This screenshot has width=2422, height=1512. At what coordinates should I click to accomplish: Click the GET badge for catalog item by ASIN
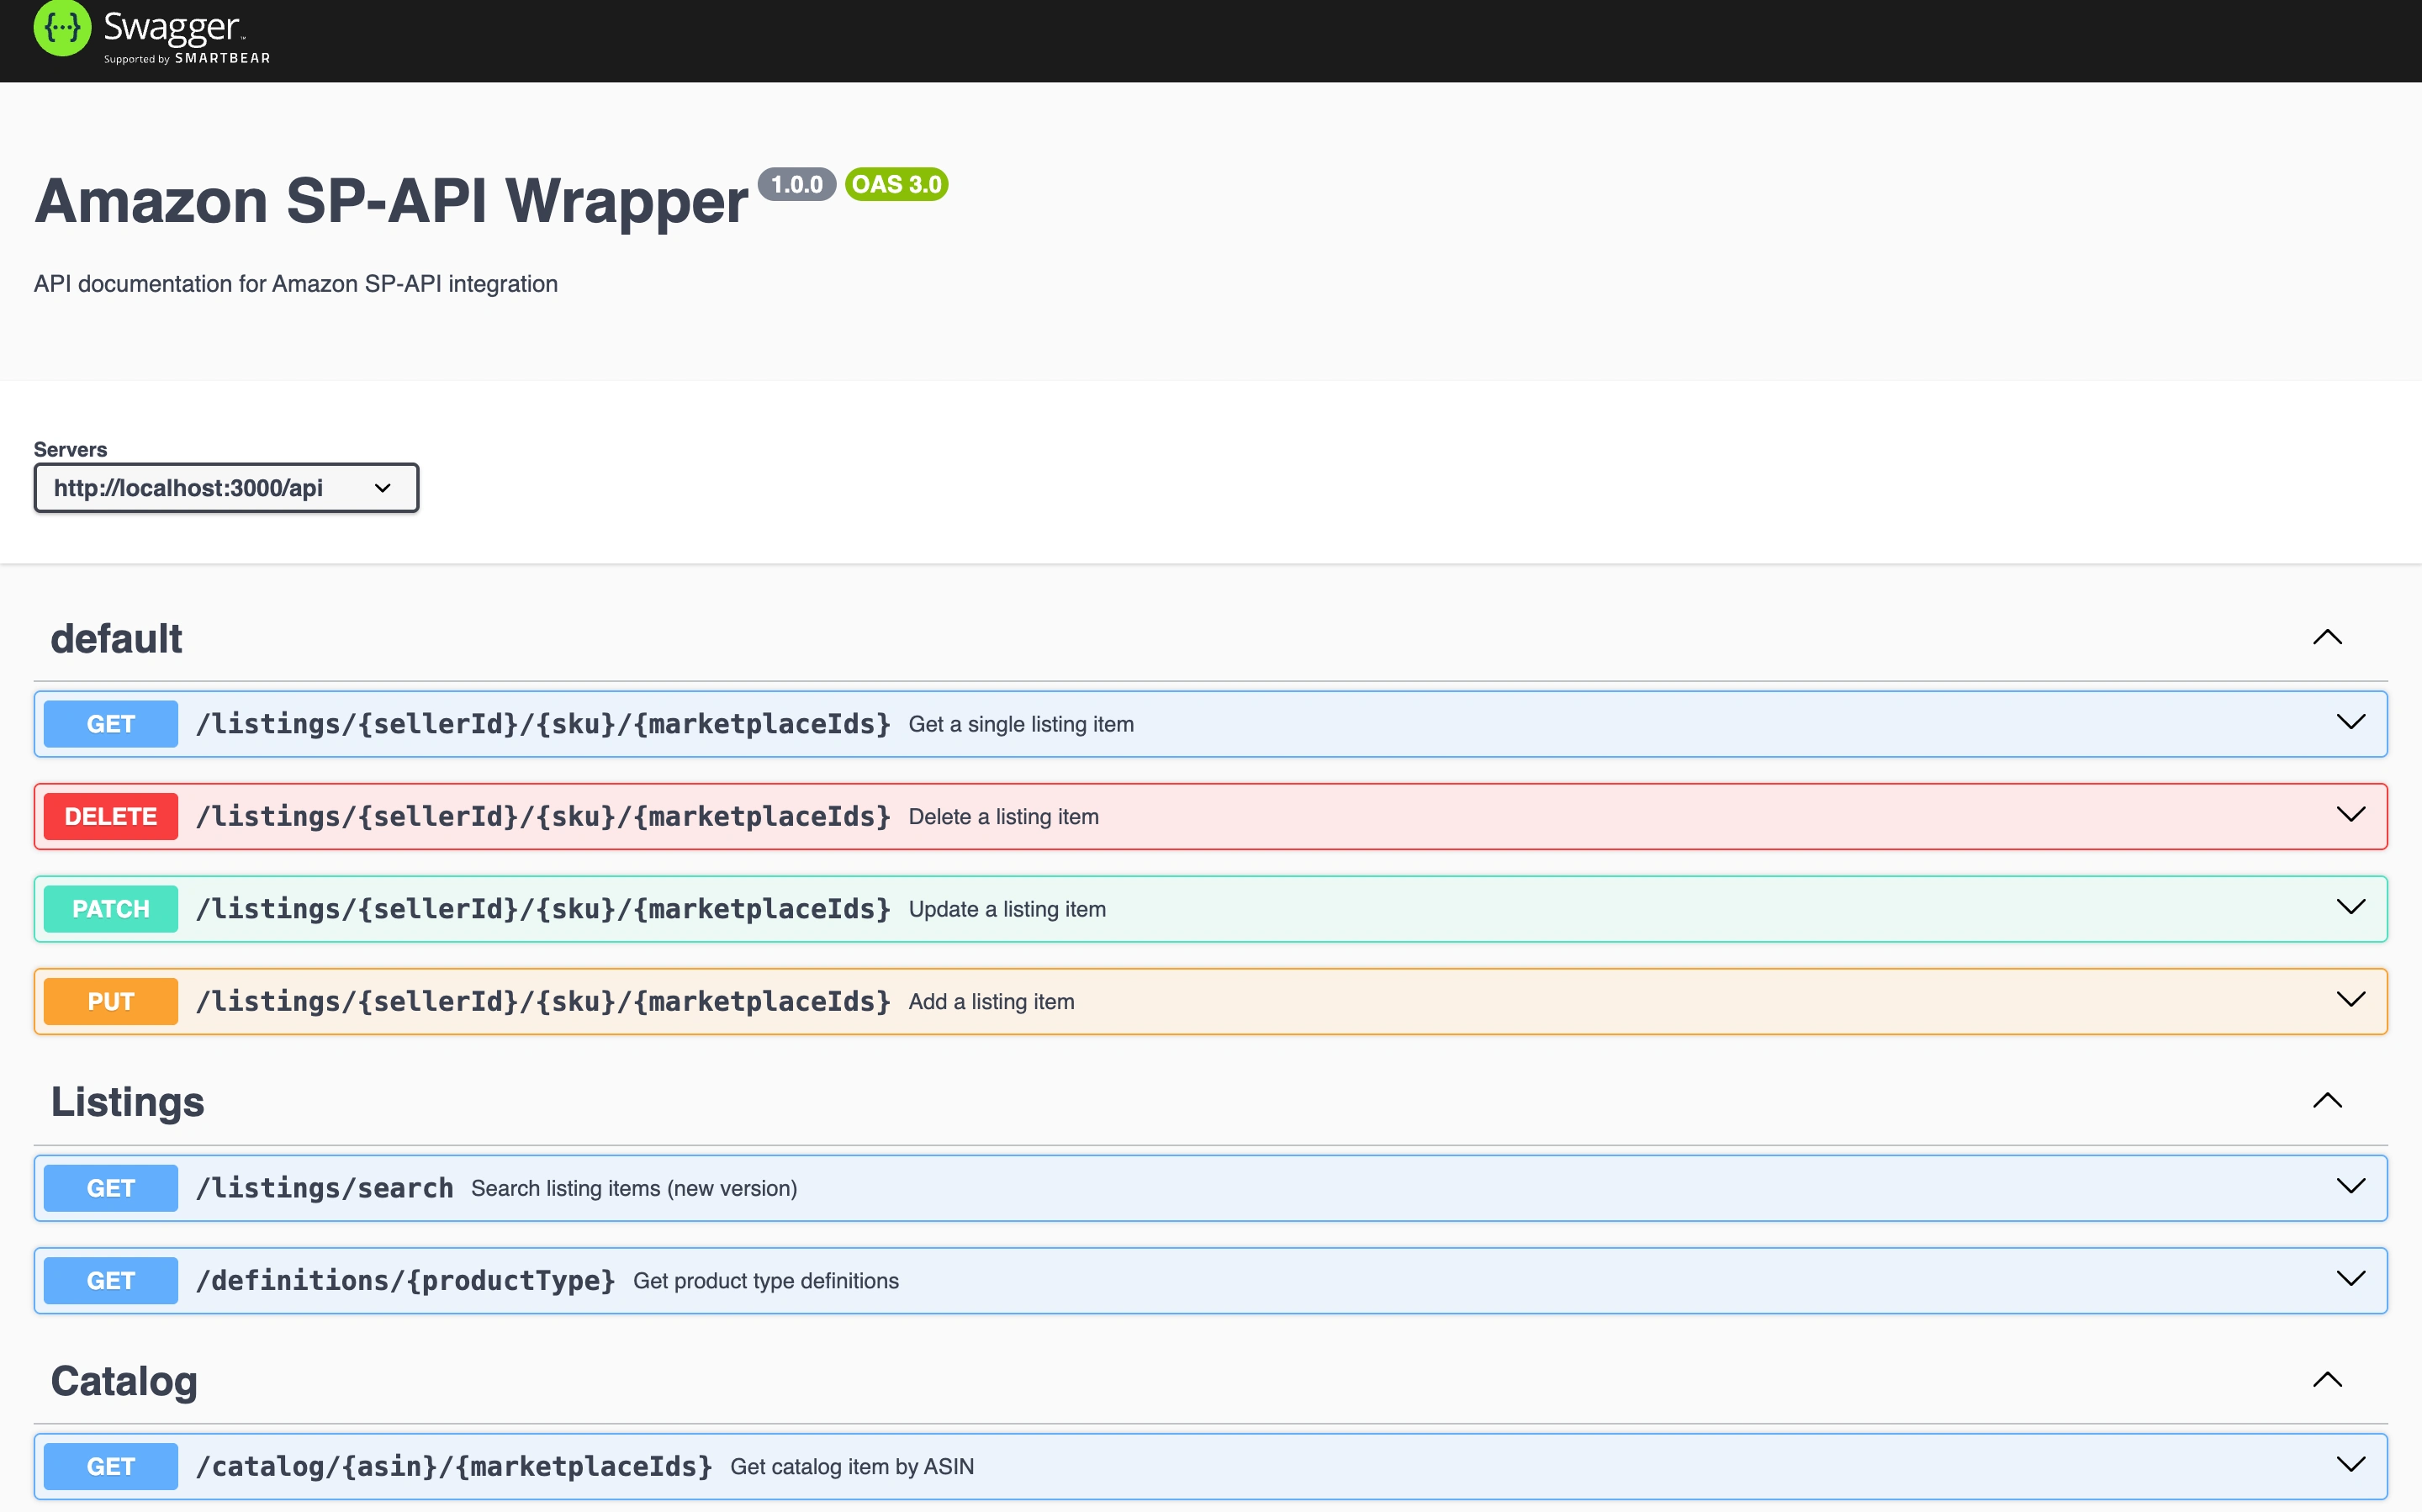110,1466
